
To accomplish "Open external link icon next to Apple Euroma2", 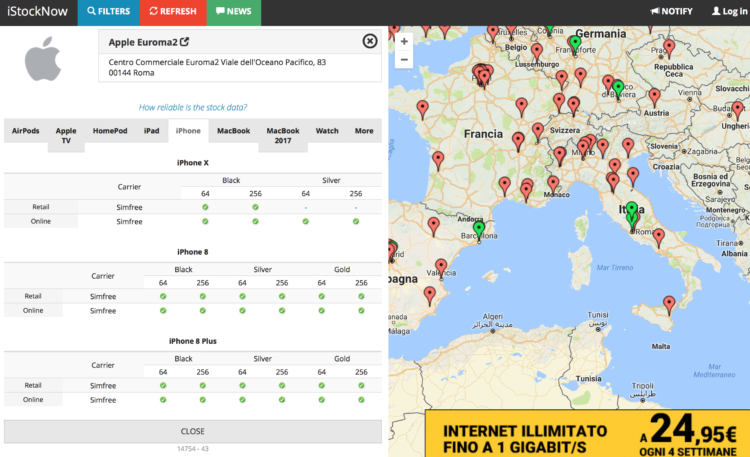I will point(184,42).
